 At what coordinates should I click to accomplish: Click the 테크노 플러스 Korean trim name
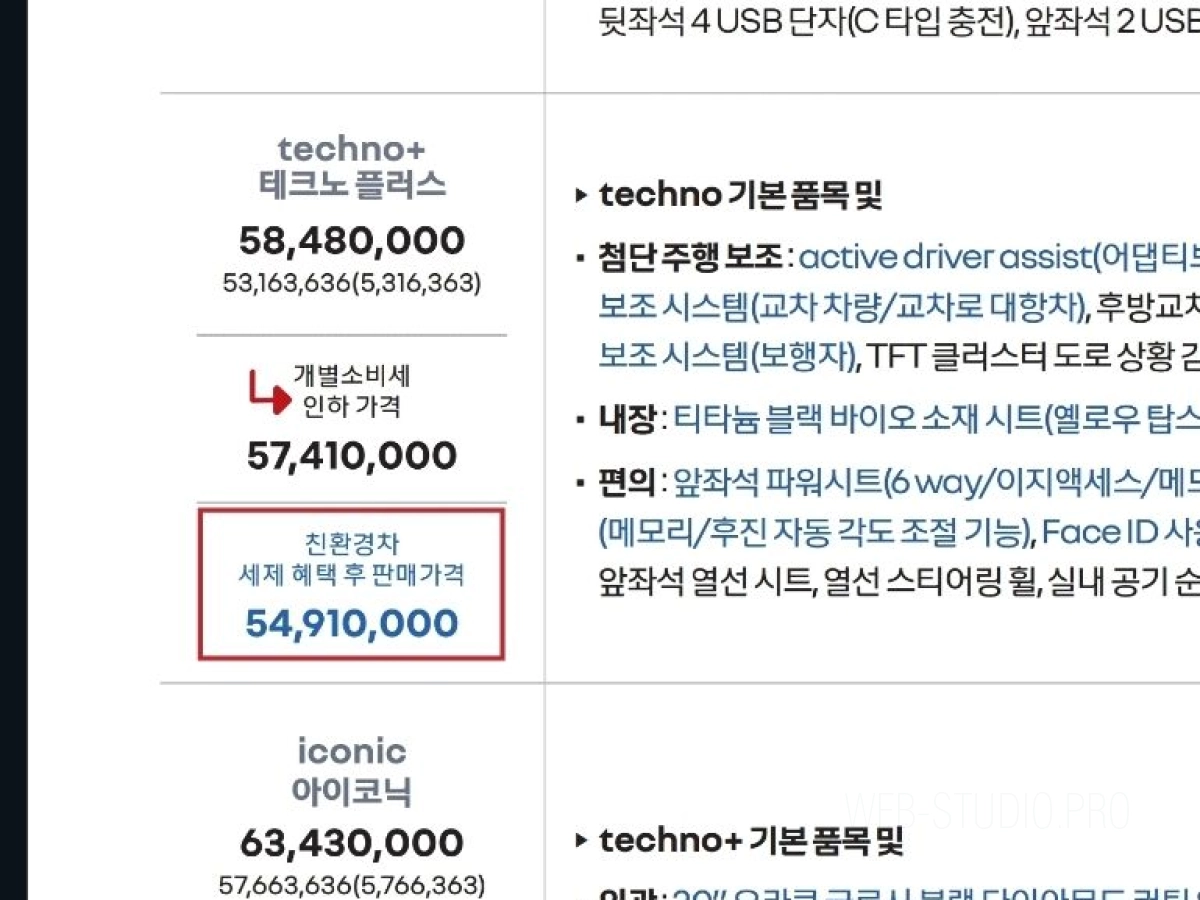(x=351, y=186)
